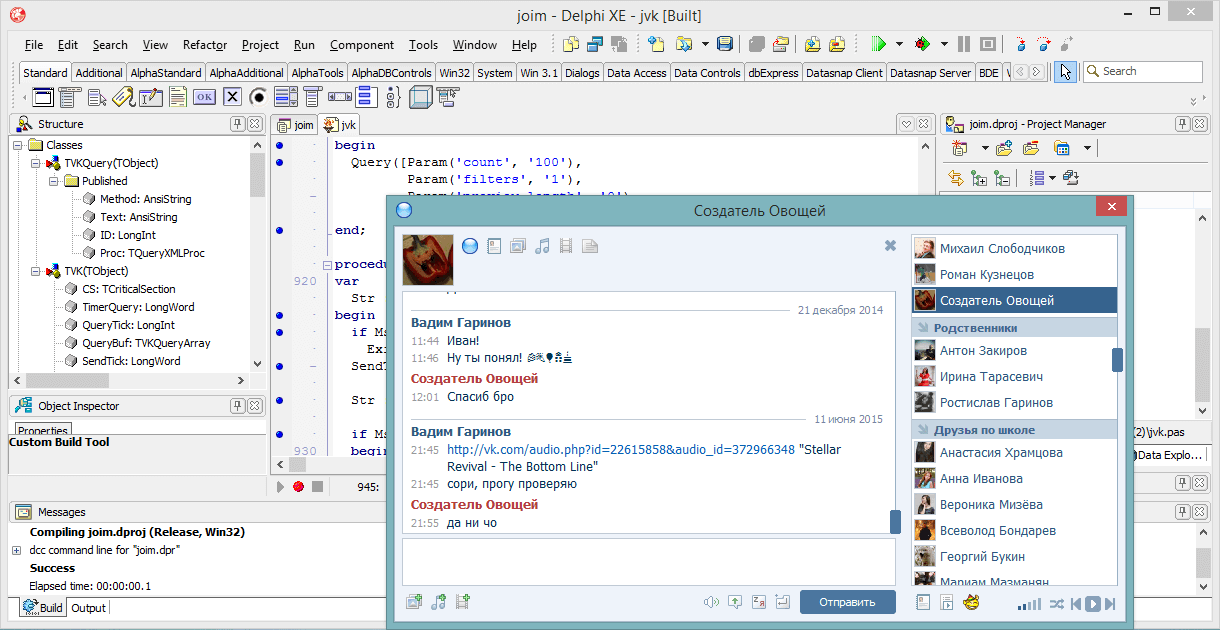Click the chat history scrollbar thumb
The height and width of the screenshot is (630, 1220).
[895, 521]
